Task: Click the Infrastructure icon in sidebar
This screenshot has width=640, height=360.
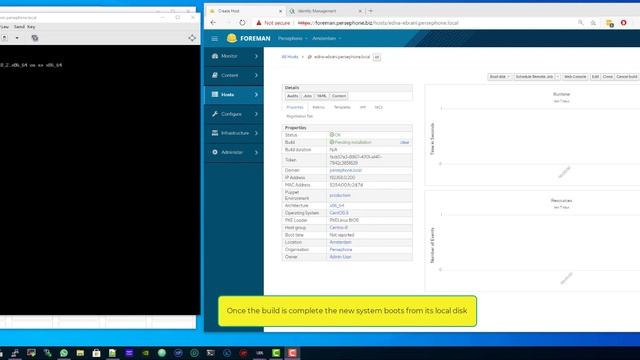Action: [215, 133]
